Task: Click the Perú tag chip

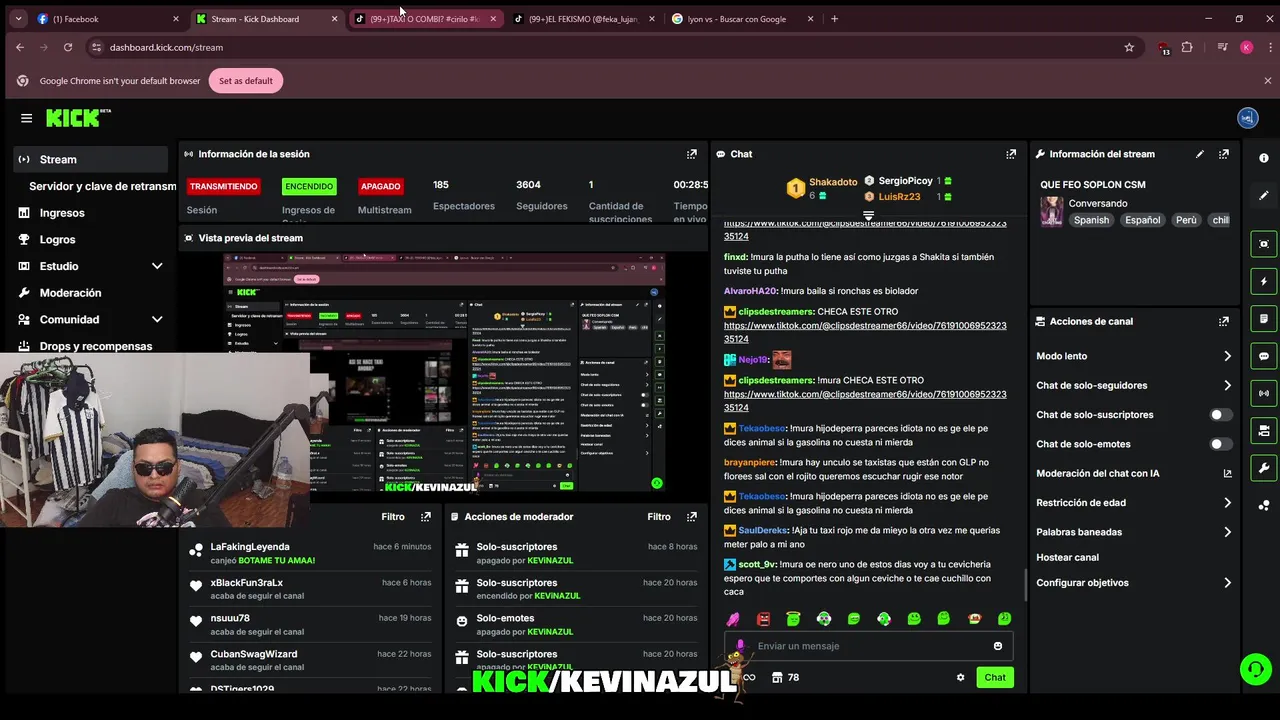Action: point(1186,220)
